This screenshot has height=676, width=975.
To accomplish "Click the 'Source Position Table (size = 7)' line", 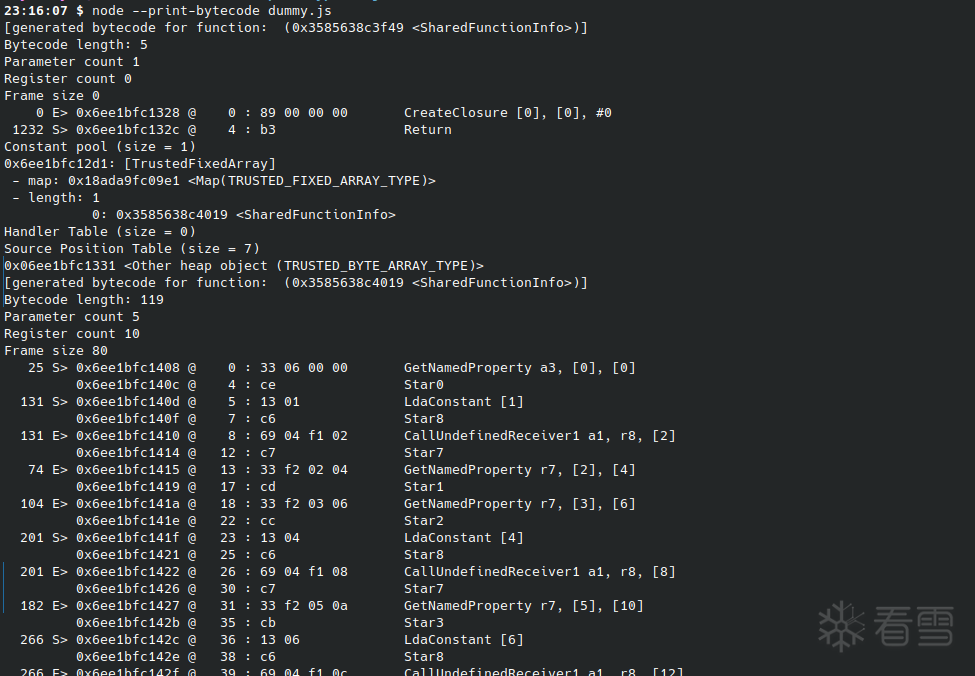I will click(x=131, y=248).
